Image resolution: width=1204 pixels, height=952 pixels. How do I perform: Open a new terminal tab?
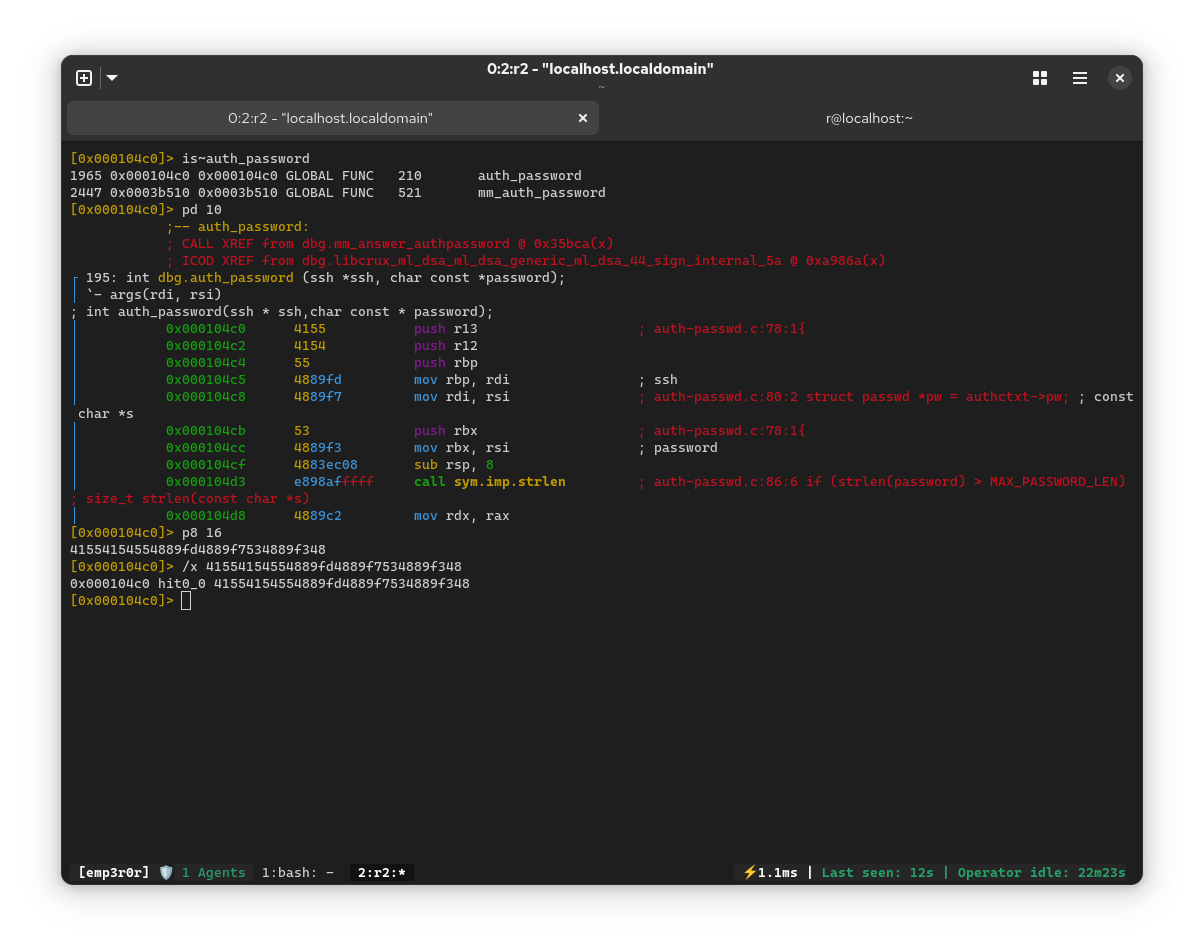pyautogui.click(x=84, y=78)
